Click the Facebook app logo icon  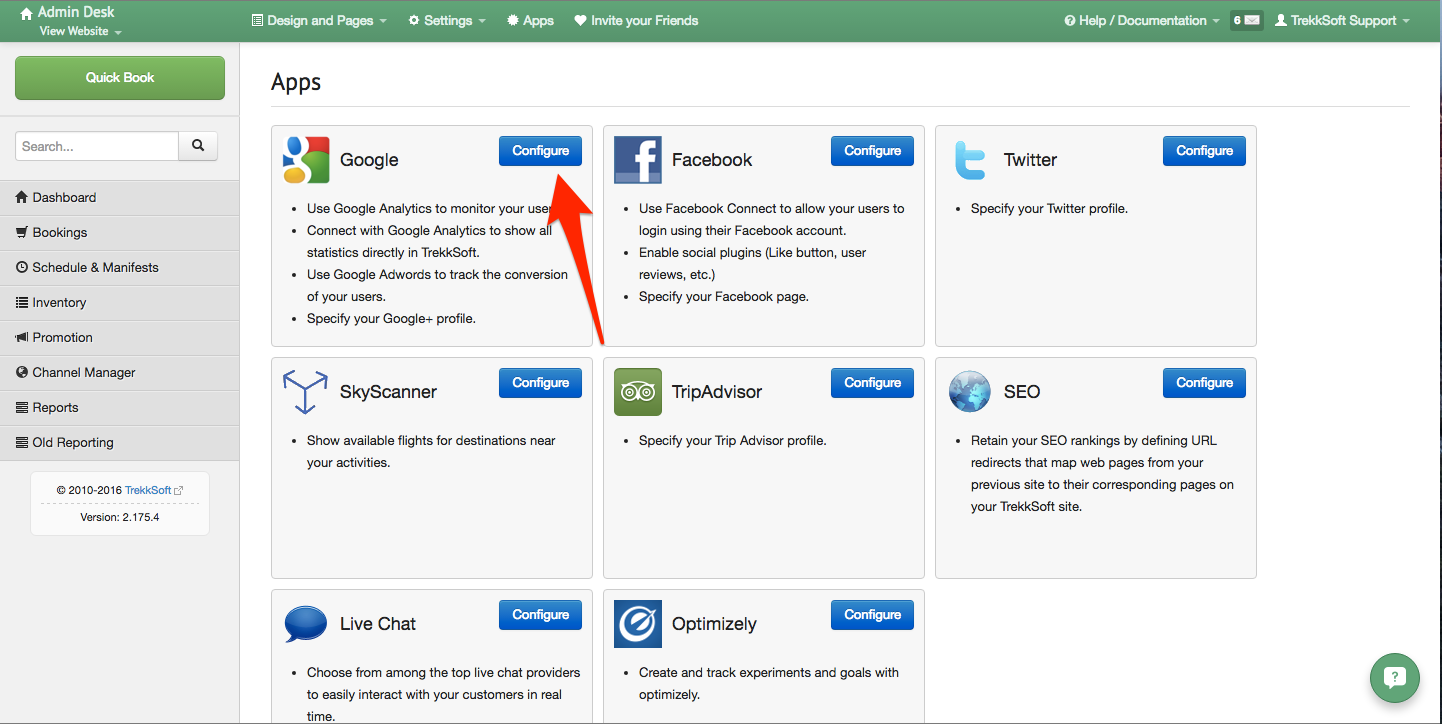point(638,160)
